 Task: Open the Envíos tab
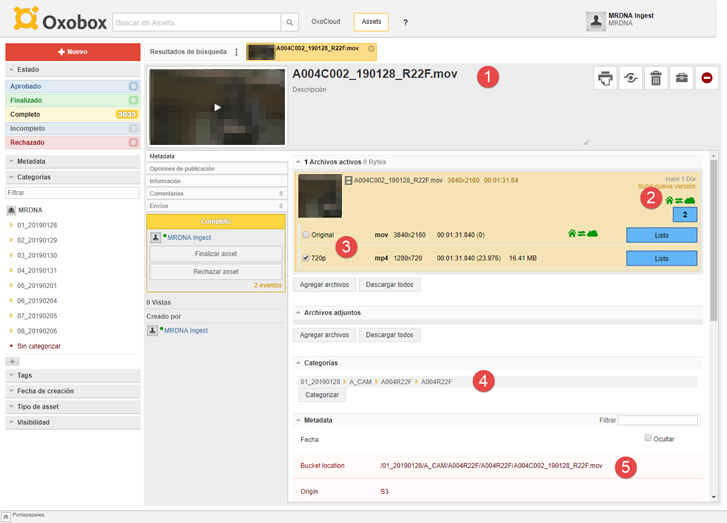point(217,206)
